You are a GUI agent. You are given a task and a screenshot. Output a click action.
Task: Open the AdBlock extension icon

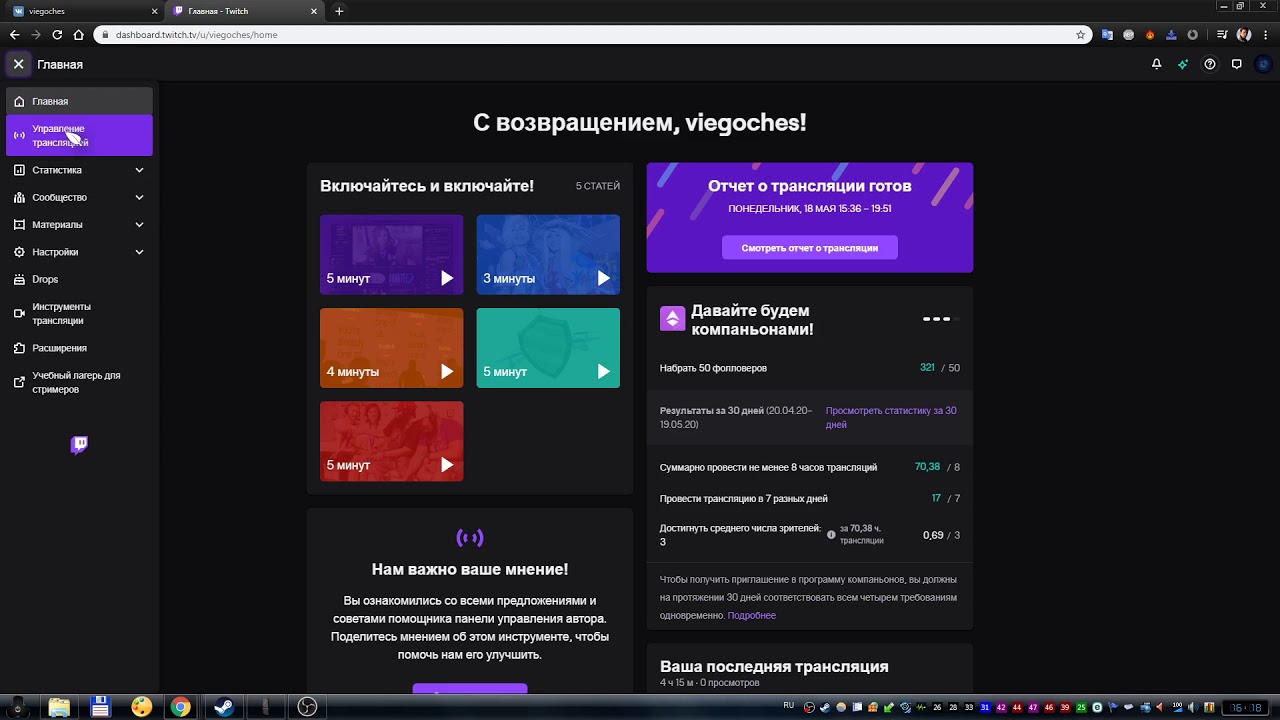pyautogui.click(x=1128, y=35)
